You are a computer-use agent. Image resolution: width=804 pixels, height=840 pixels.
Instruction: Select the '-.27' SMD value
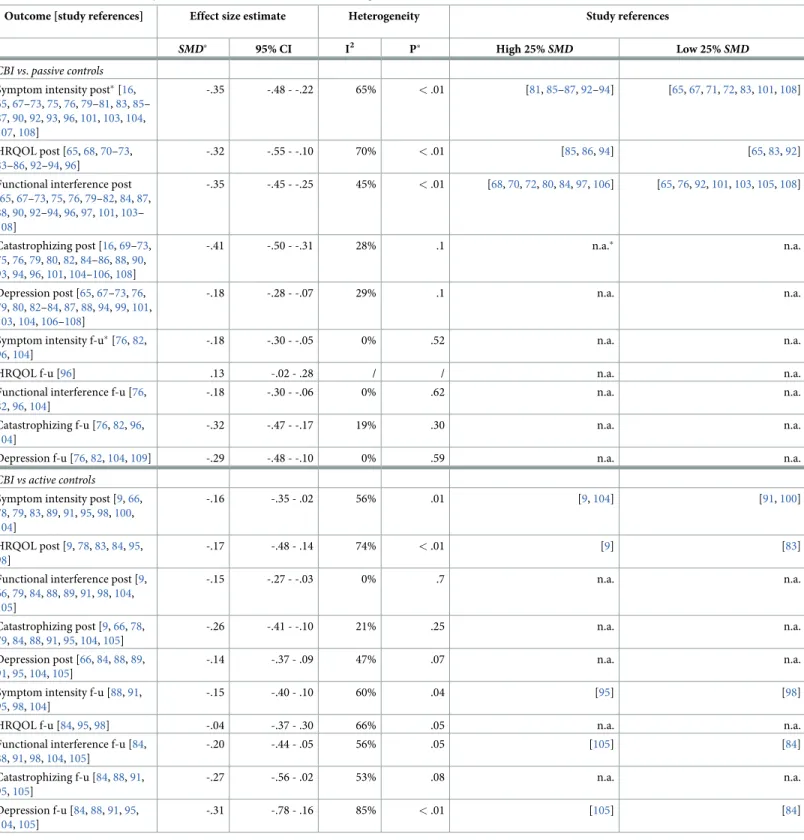pyautogui.click(x=215, y=777)
